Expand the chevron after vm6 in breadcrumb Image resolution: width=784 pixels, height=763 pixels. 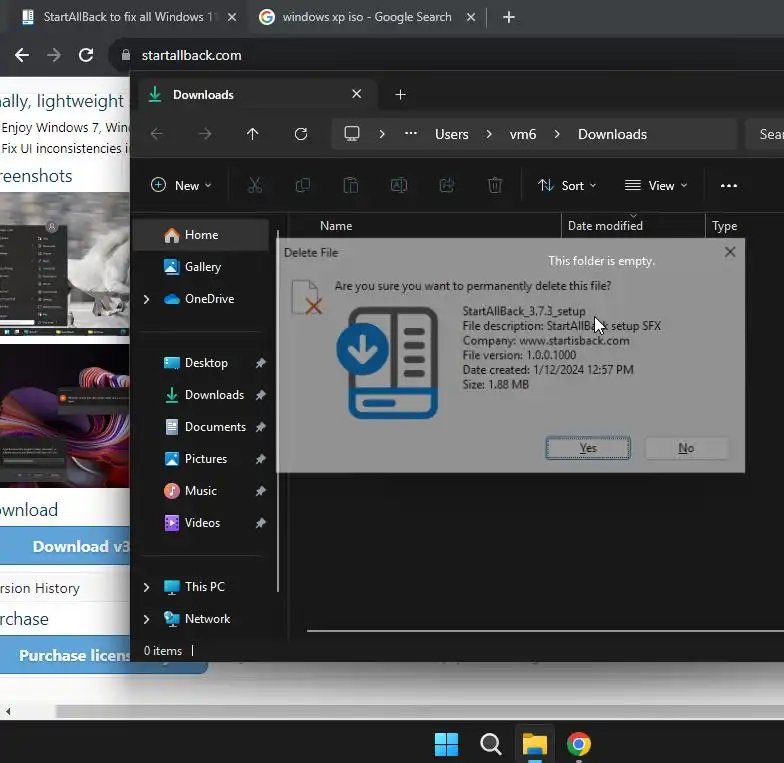pyautogui.click(x=556, y=134)
